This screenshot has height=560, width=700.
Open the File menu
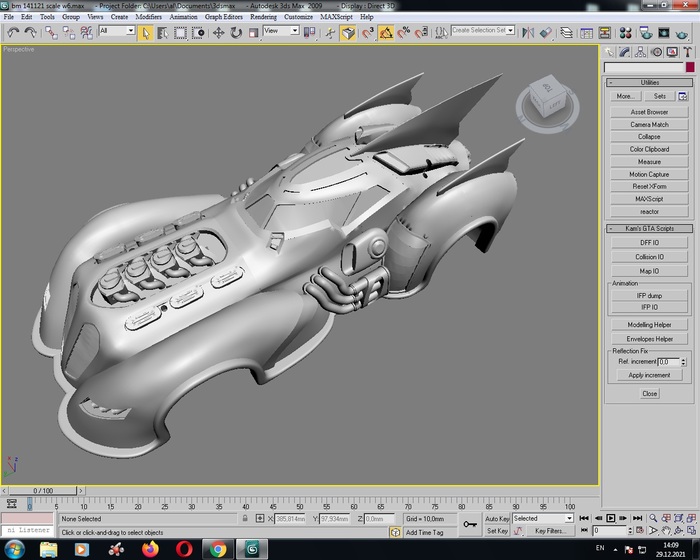8,17
